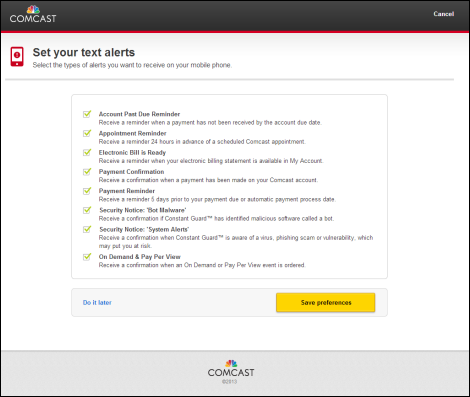Click the 'Appointment Reminder' label

tap(132, 133)
